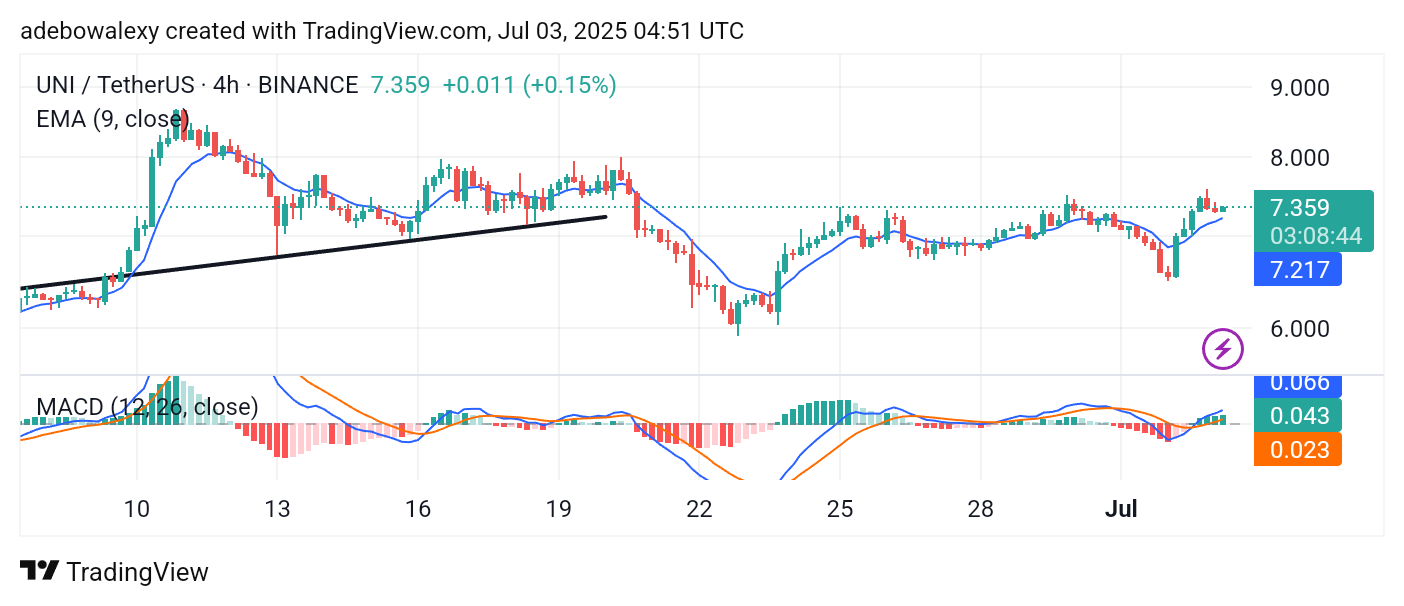Click the current price label 7.359 on axis
The width and height of the screenshot is (1404, 606).
[x=1299, y=208]
